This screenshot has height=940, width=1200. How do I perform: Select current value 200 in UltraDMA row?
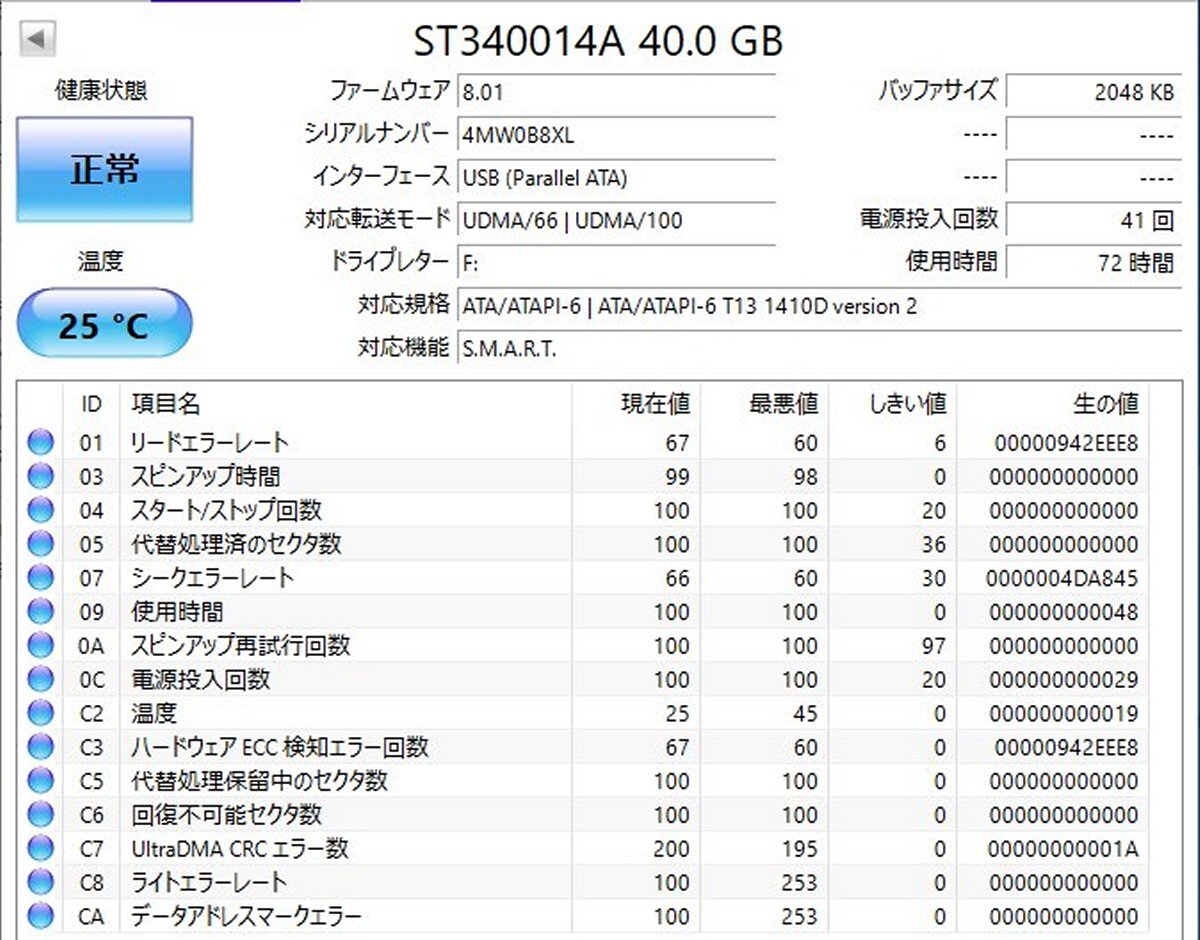[x=671, y=848]
